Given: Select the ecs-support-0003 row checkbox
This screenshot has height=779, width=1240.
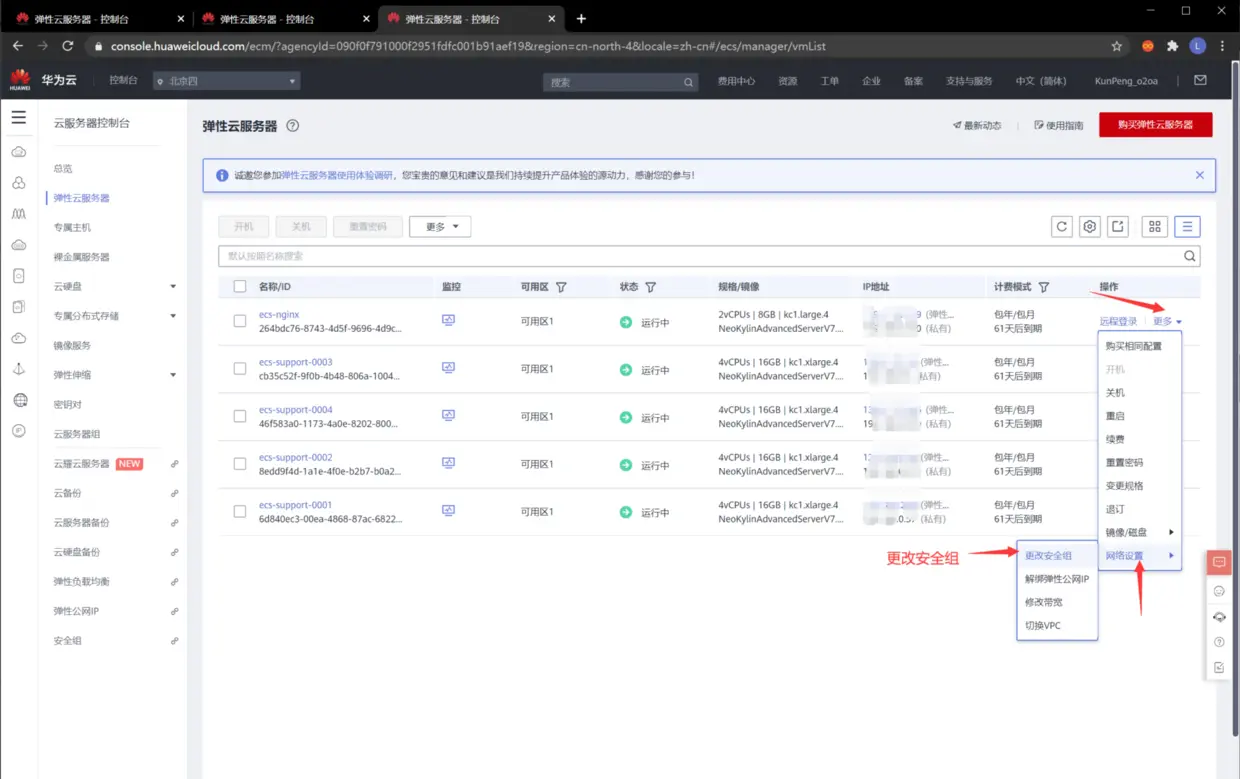Looking at the screenshot, I should (240, 369).
